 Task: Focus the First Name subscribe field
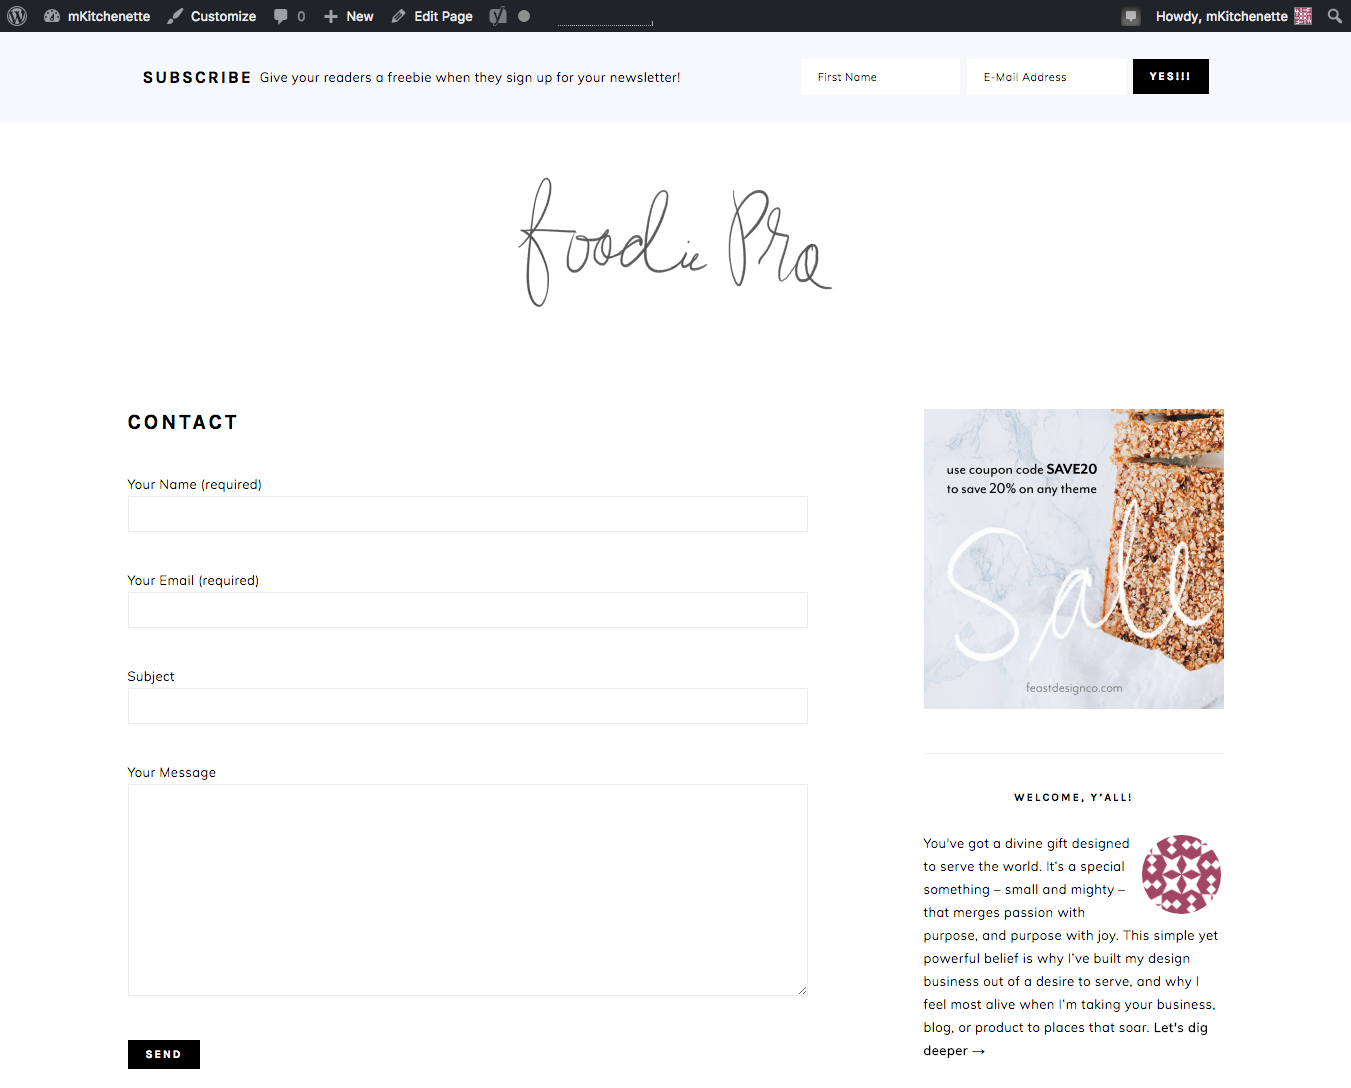pyautogui.click(x=880, y=77)
